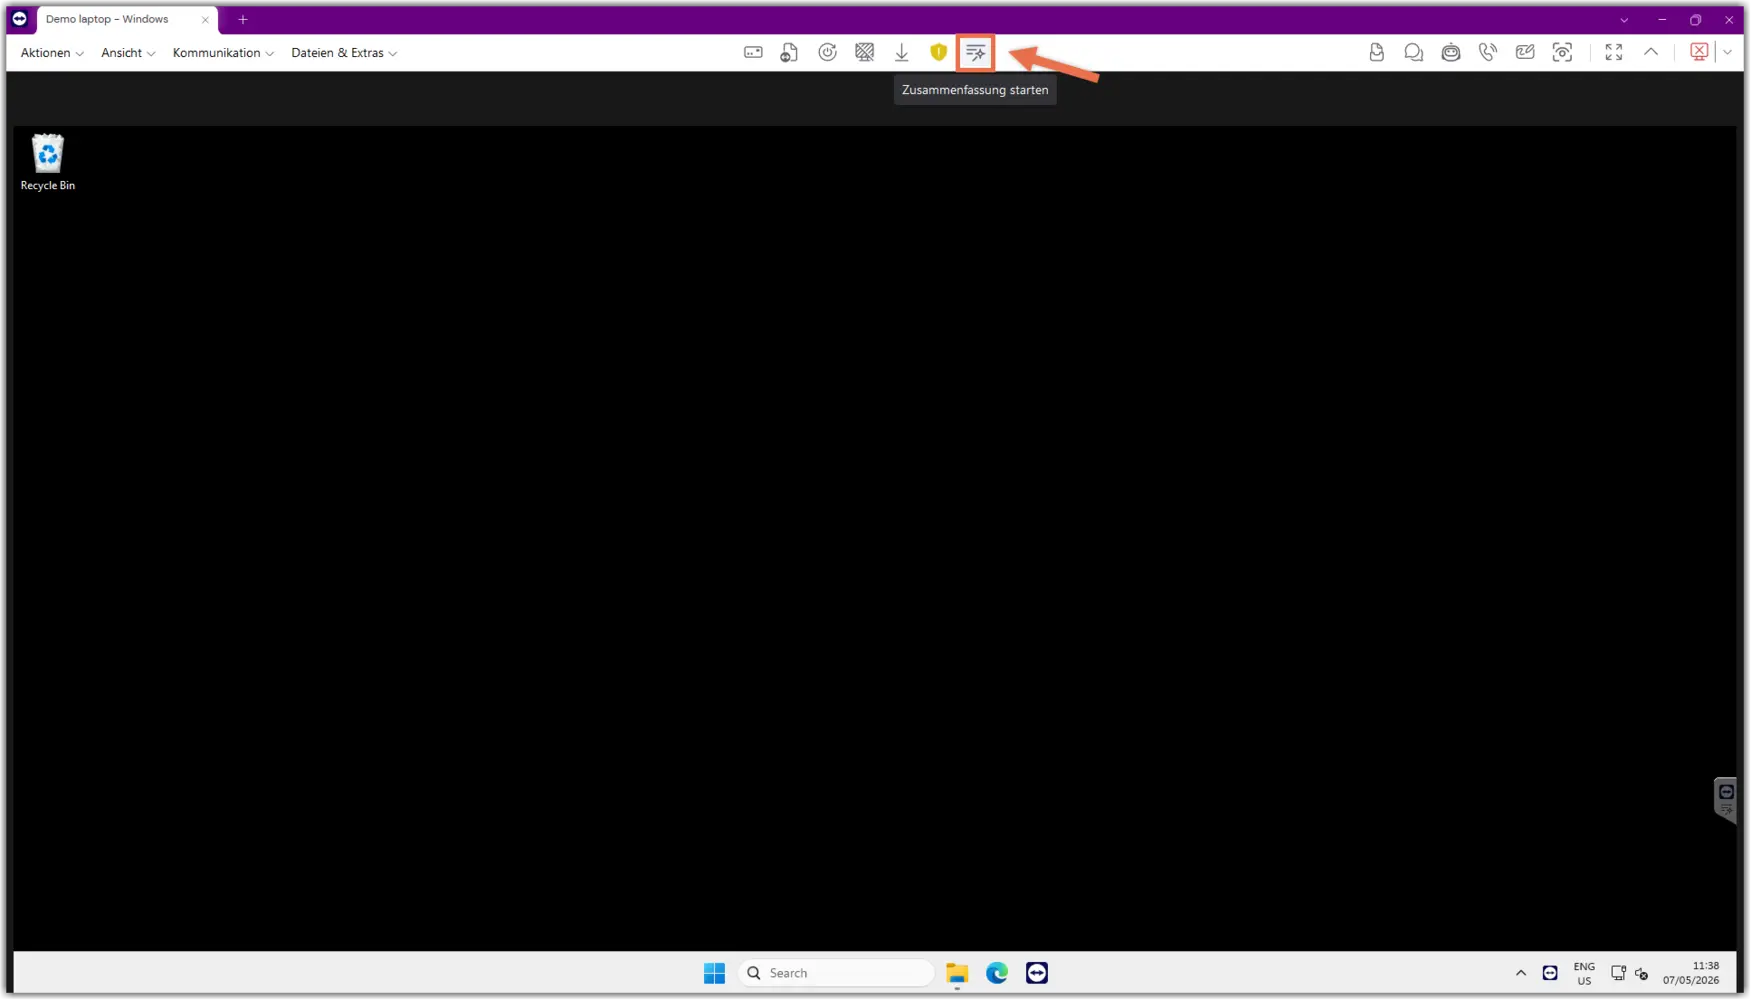This screenshot has width=1751, height=1000.
Task: Show hidden tray icons on remote taskbar
Action: (1521, 973)
